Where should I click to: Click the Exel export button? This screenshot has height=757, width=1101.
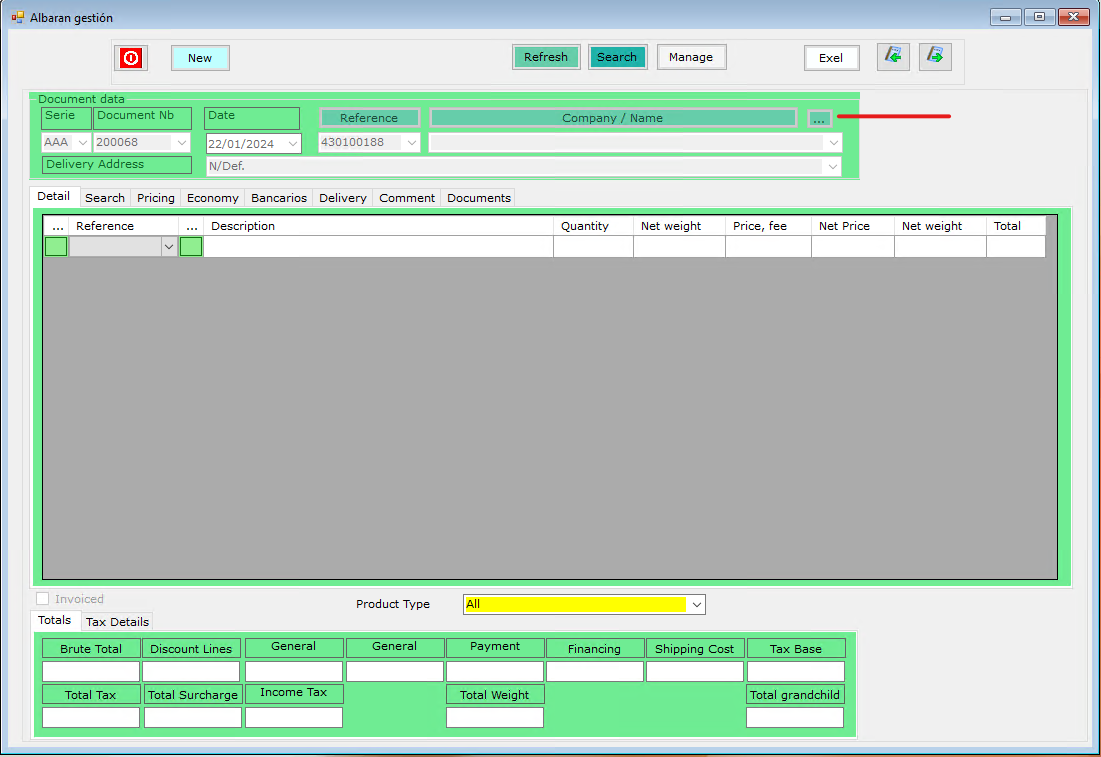tap(831, 58)
